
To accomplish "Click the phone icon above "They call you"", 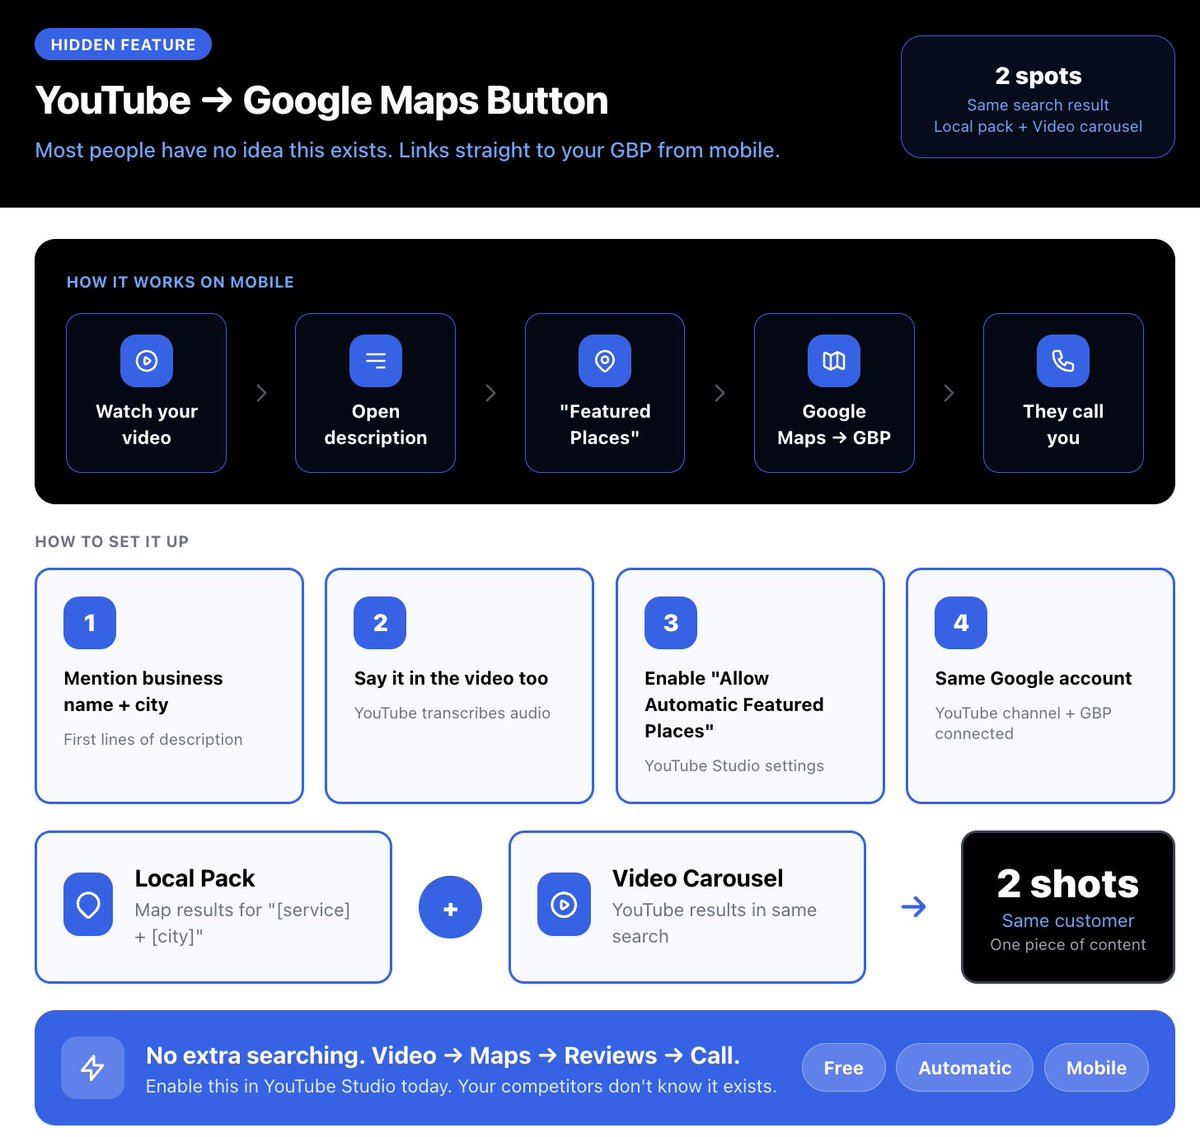I will click(1063, 361).
